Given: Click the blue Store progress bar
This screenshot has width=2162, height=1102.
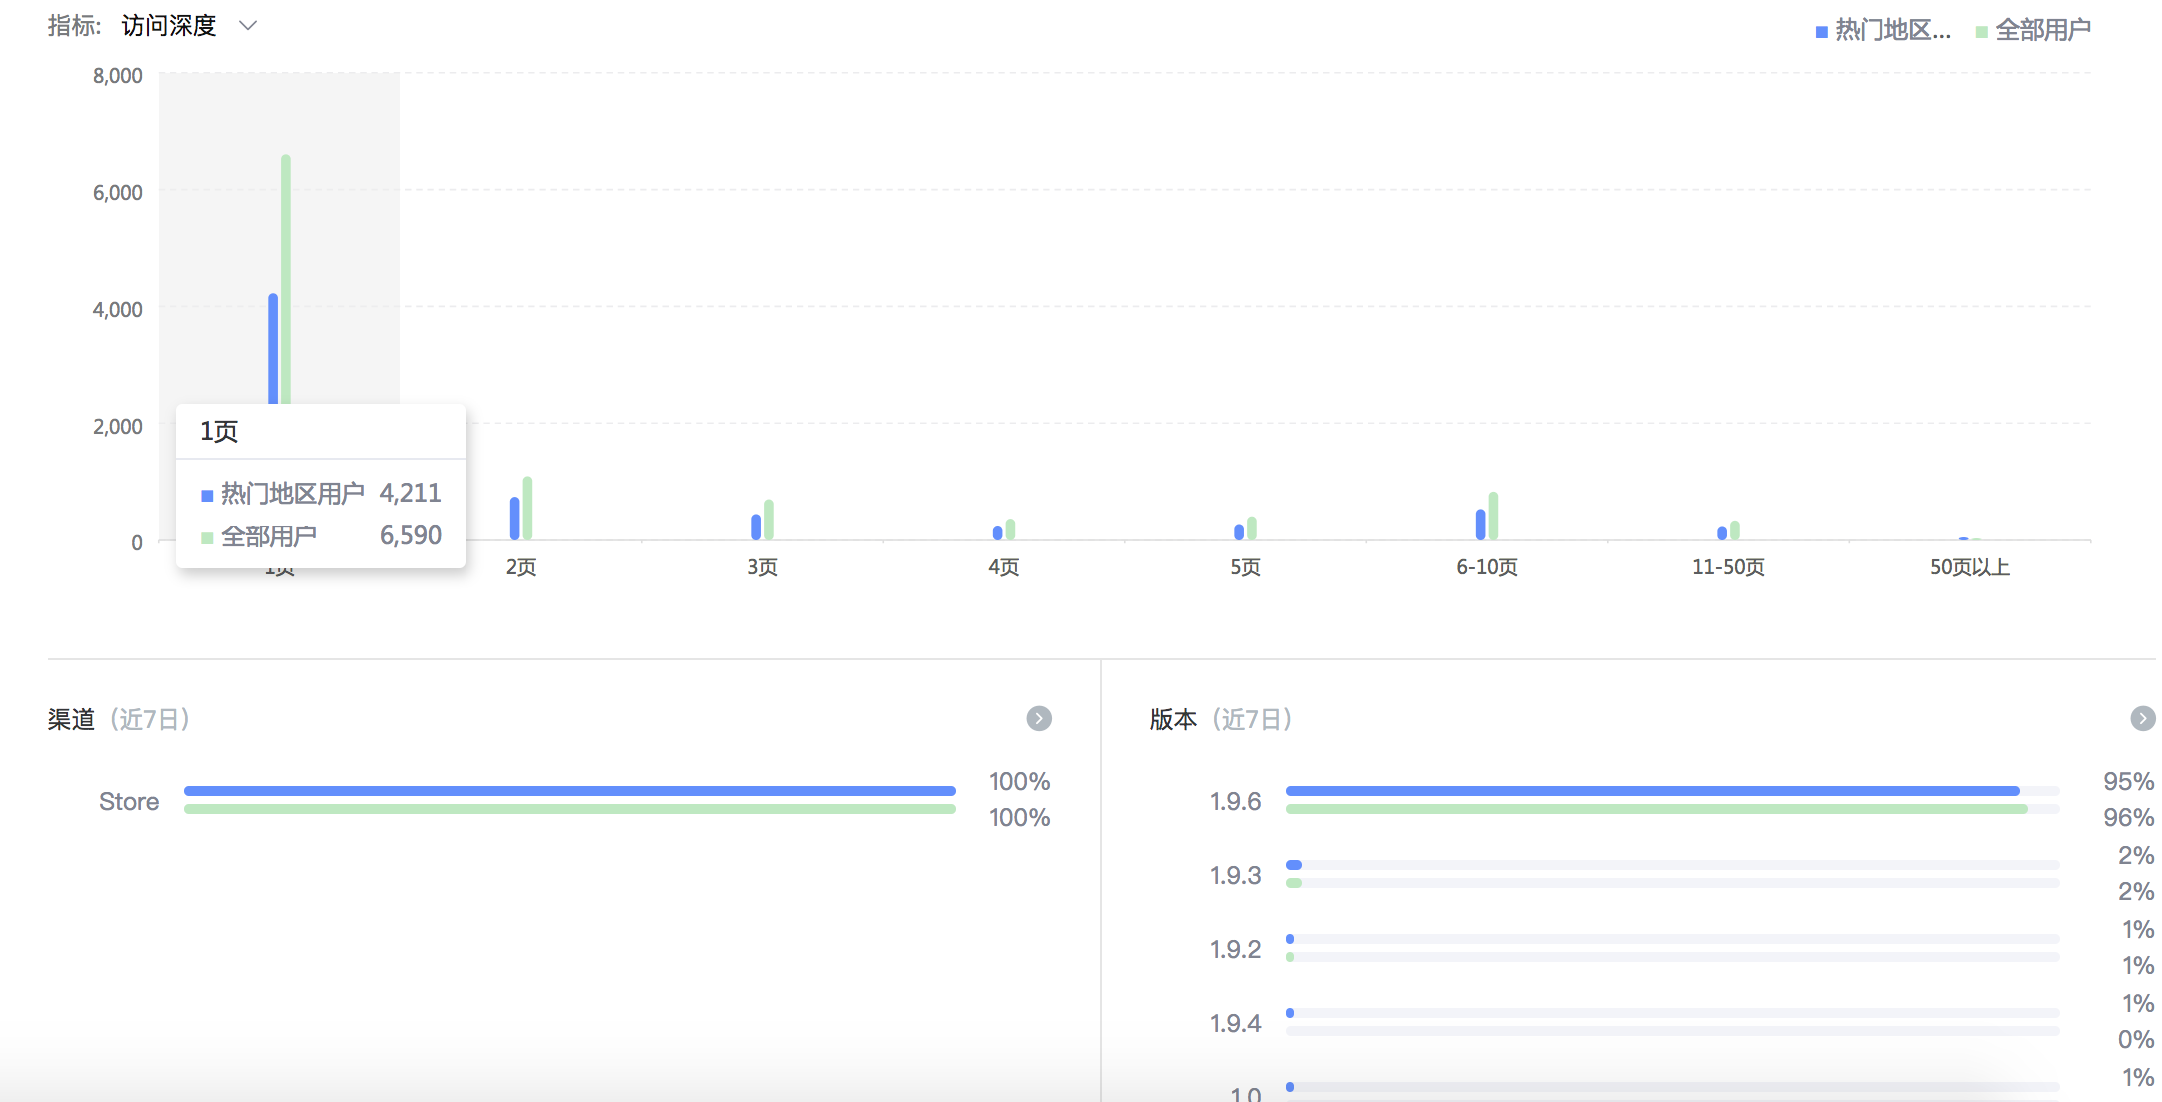Looking at the screenshot, I should tap(570, 791).
